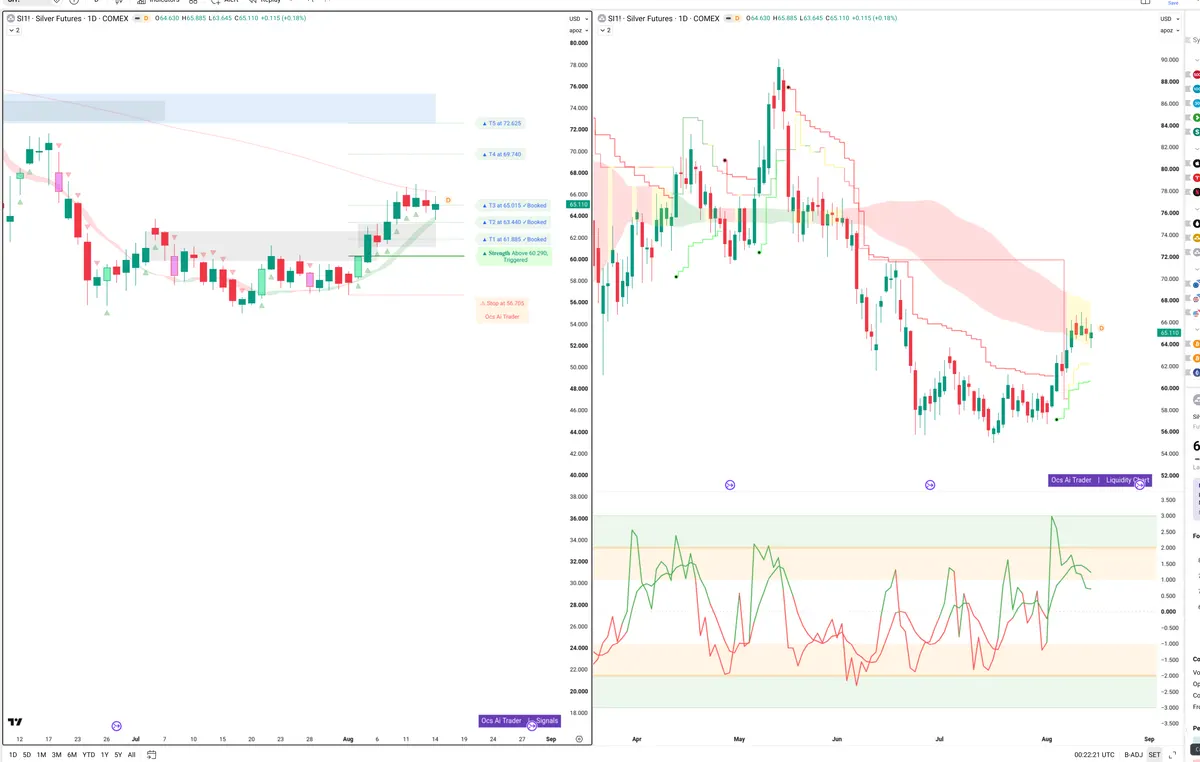The width and height of the screenshot is (1200, 762).
Task: Toggle B-ADJ back adjustment
Action: [1133, 755]
